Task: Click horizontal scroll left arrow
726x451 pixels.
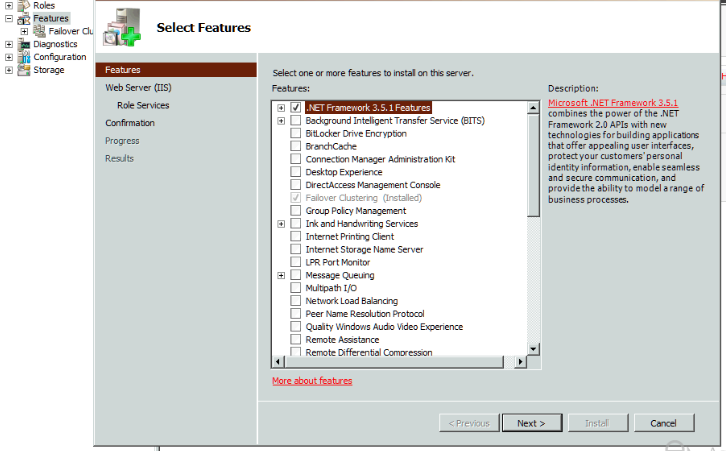Action: coord(278,362)
